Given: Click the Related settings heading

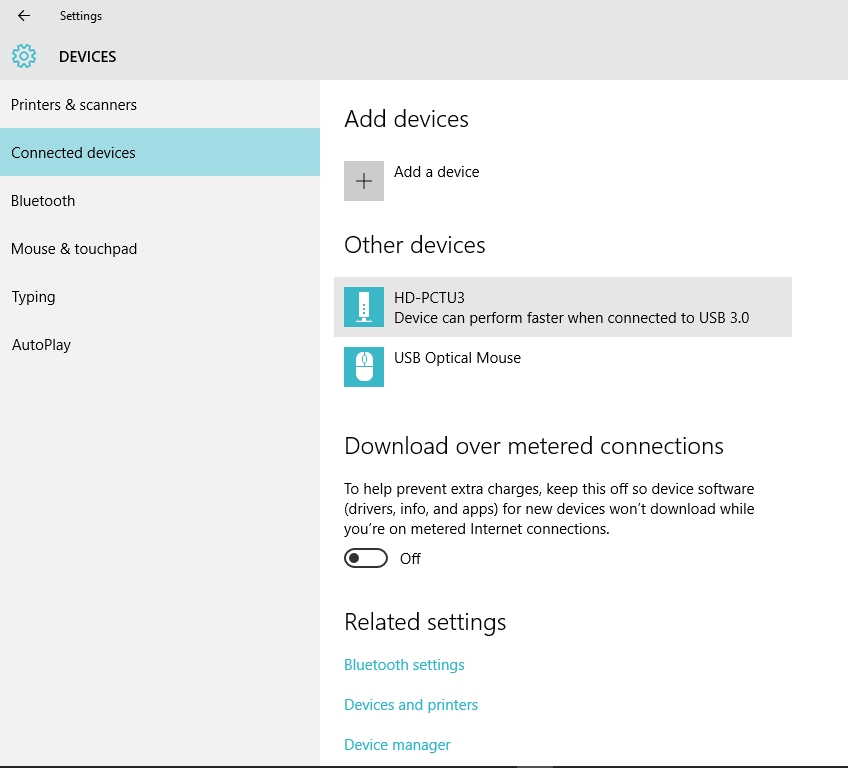Looking at the screenshot, I should 425,622.
